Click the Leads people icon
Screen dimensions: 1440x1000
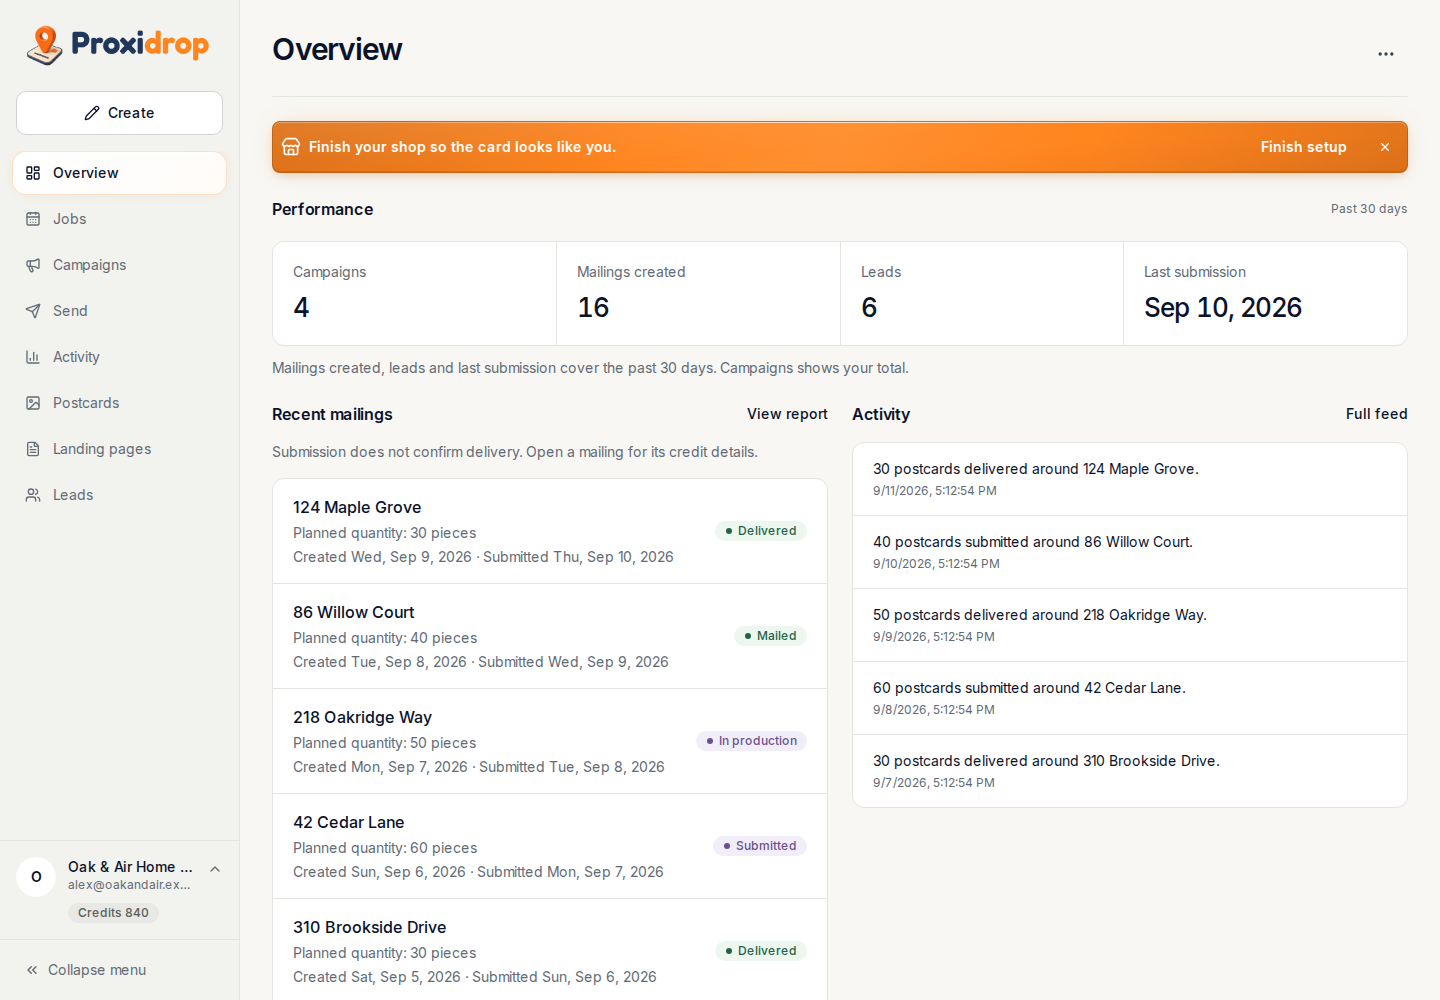point(33,495)
